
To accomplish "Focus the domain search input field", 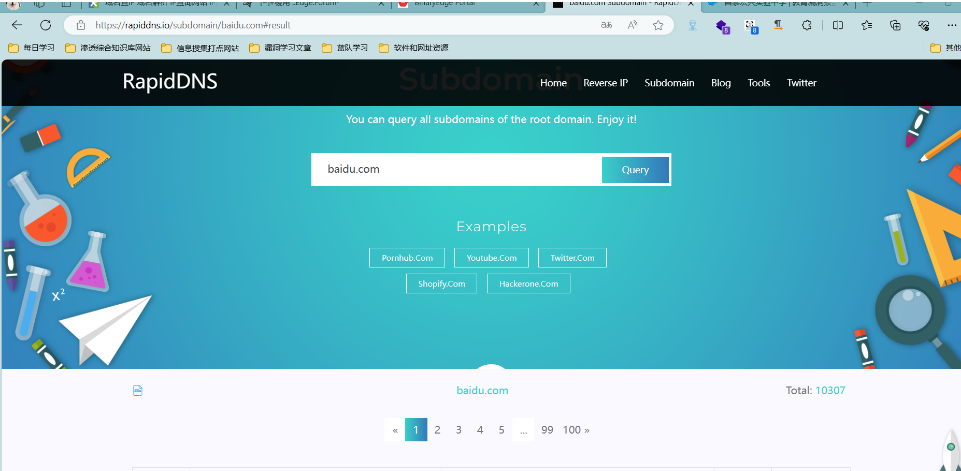I will (x=457, y=169).
